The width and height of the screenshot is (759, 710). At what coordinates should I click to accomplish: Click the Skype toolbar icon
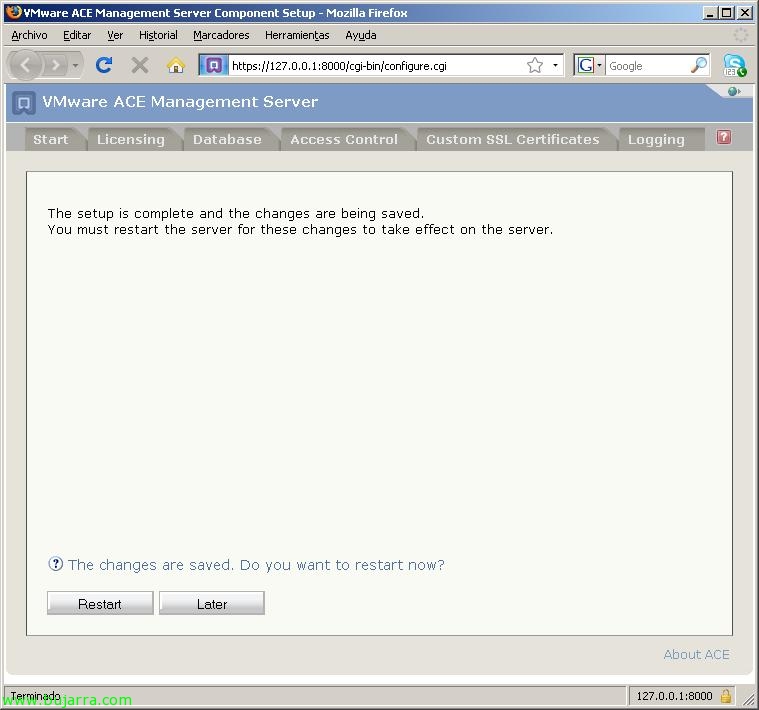735,65
